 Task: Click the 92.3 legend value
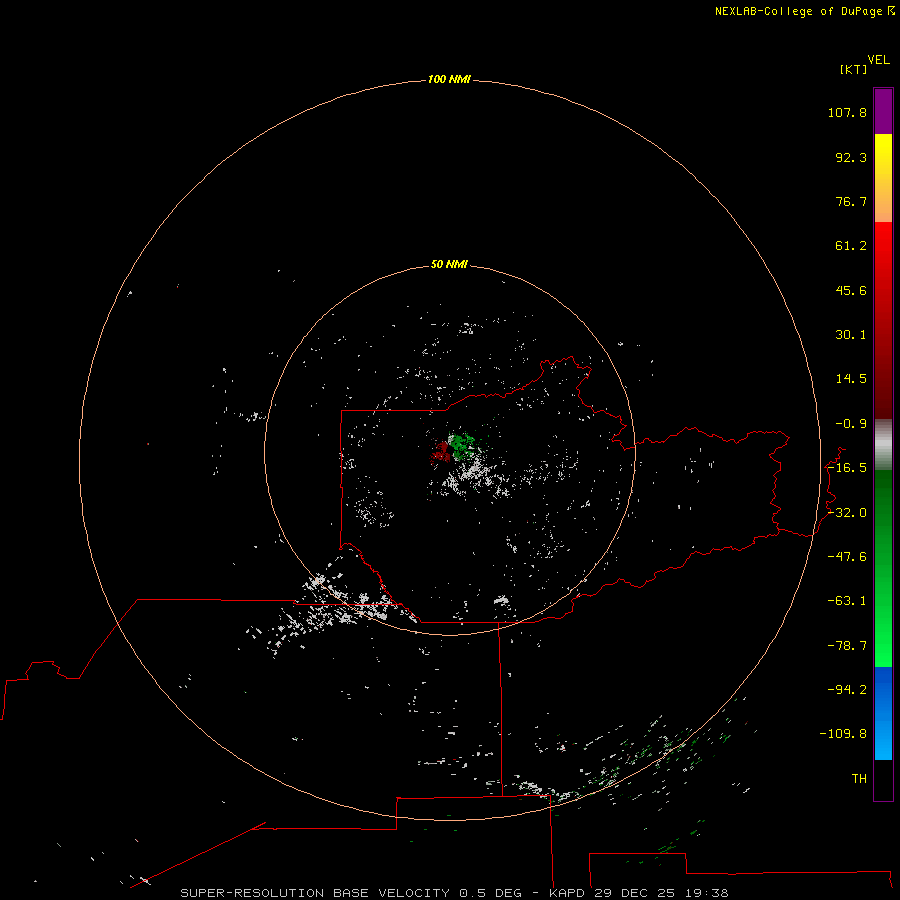click(x=851, y=157)
